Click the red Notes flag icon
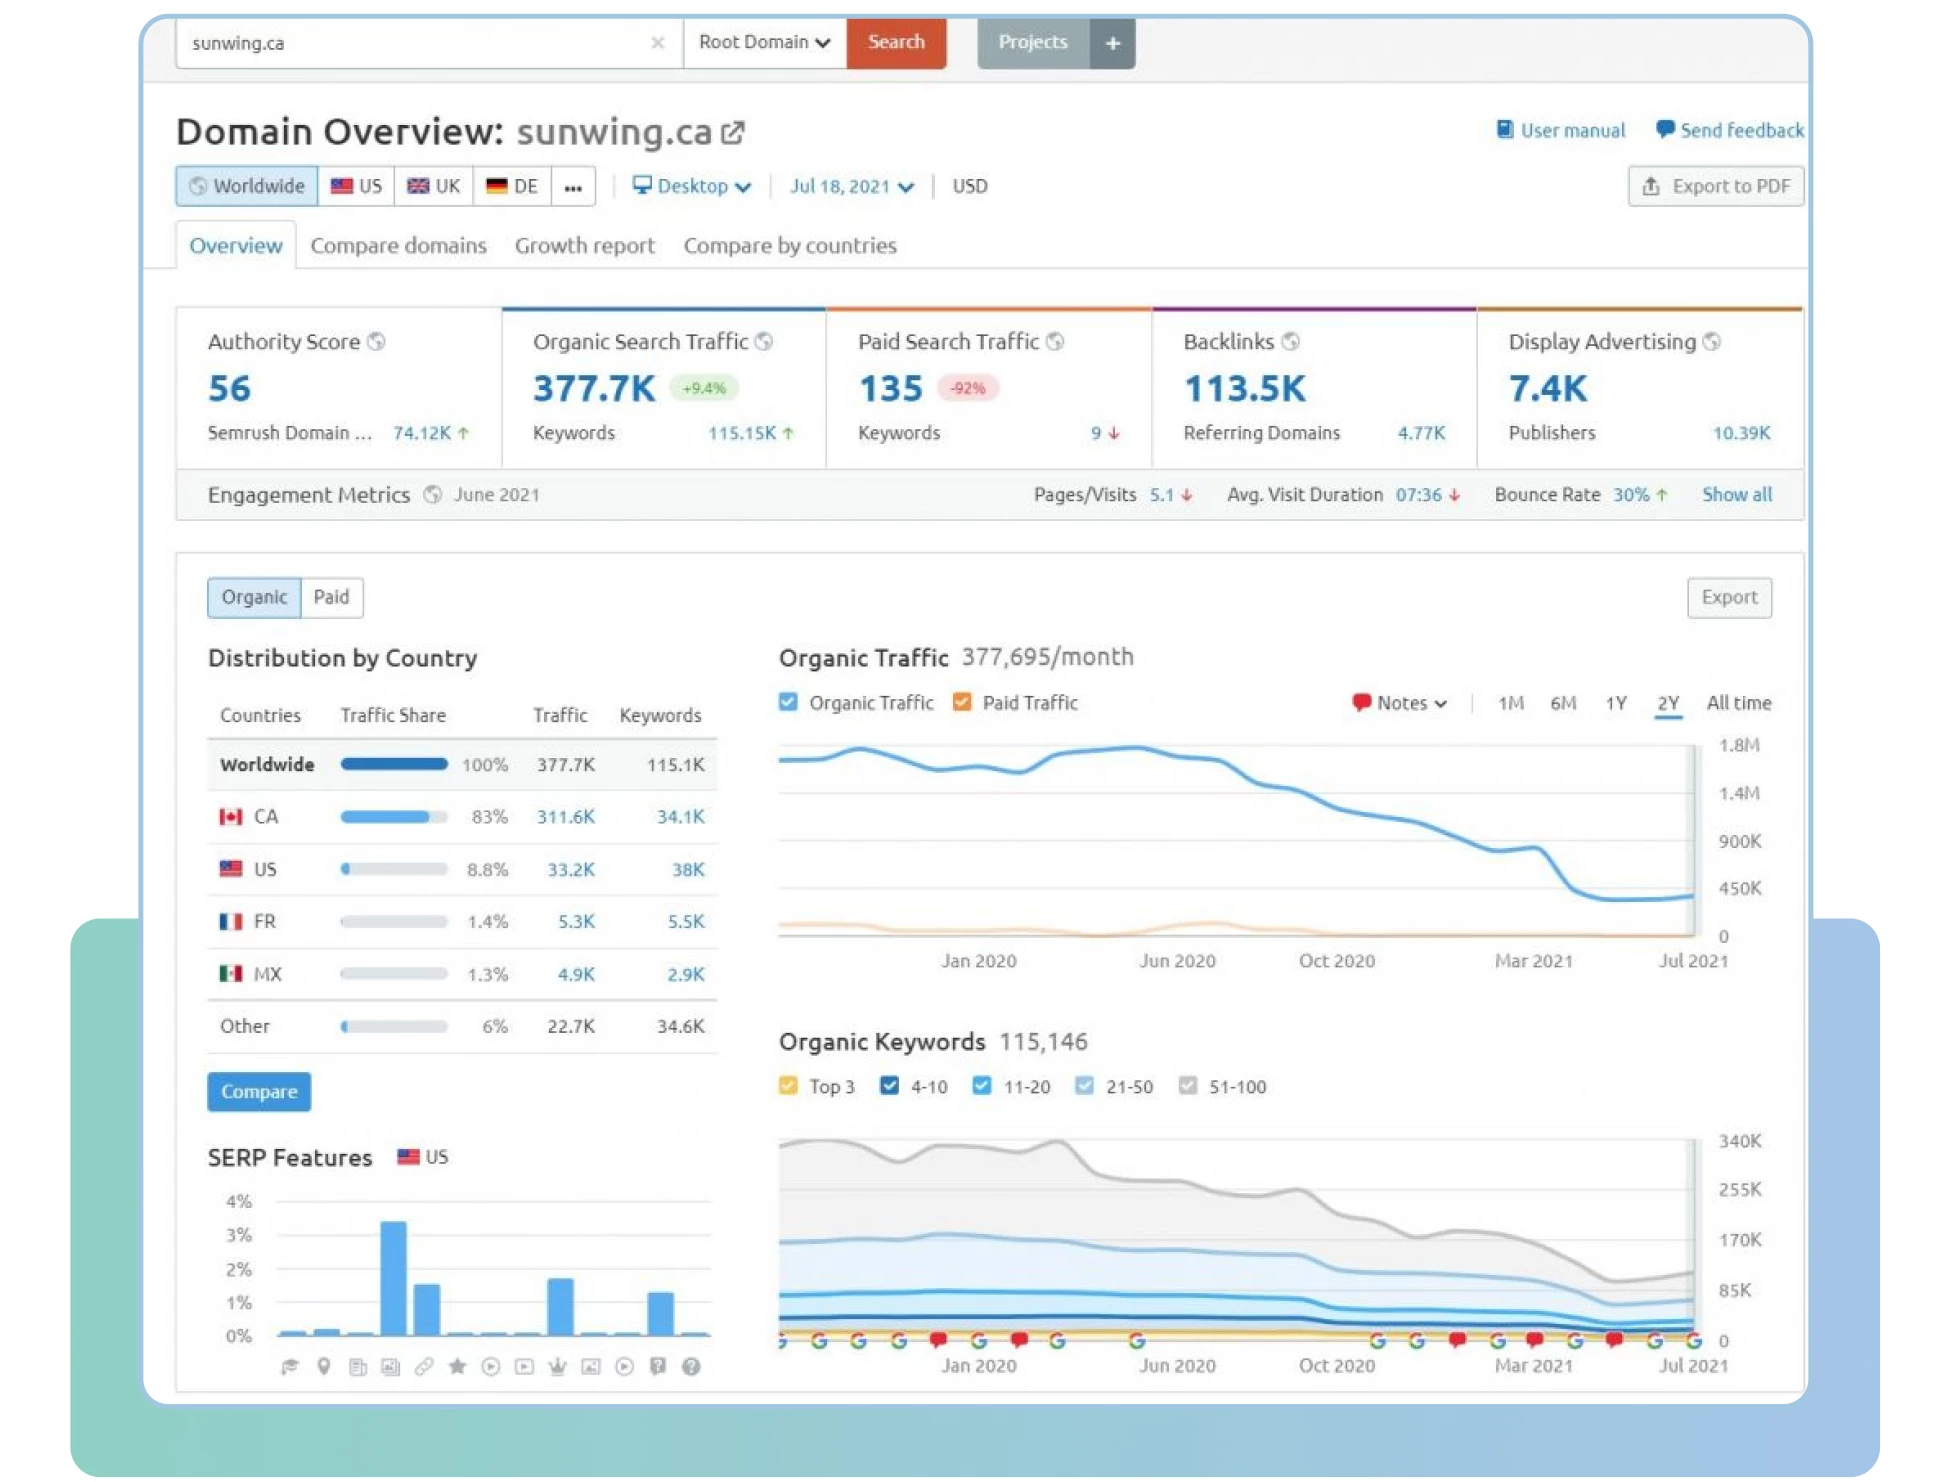The width and height of the screenshot is (1951, 1482). coord(1361,702)
